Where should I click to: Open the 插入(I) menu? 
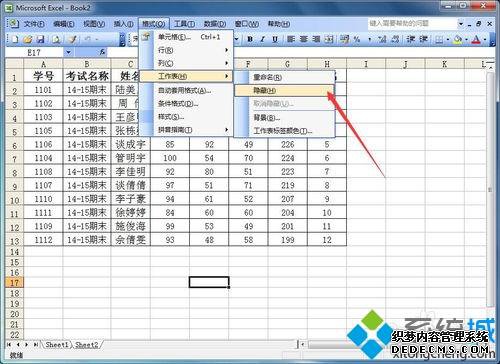(x=123, y=24)
